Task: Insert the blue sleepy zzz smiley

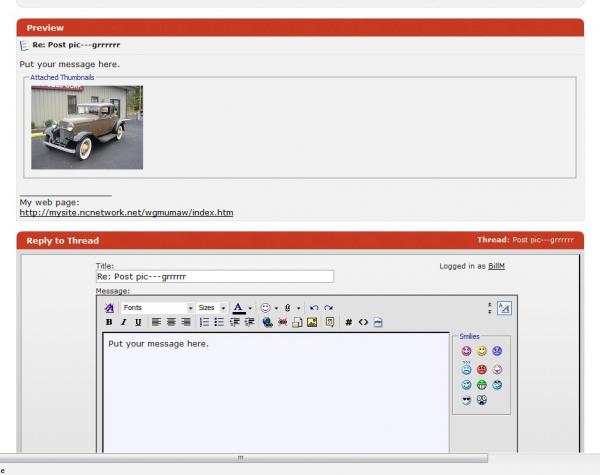Action: point(466,368)
